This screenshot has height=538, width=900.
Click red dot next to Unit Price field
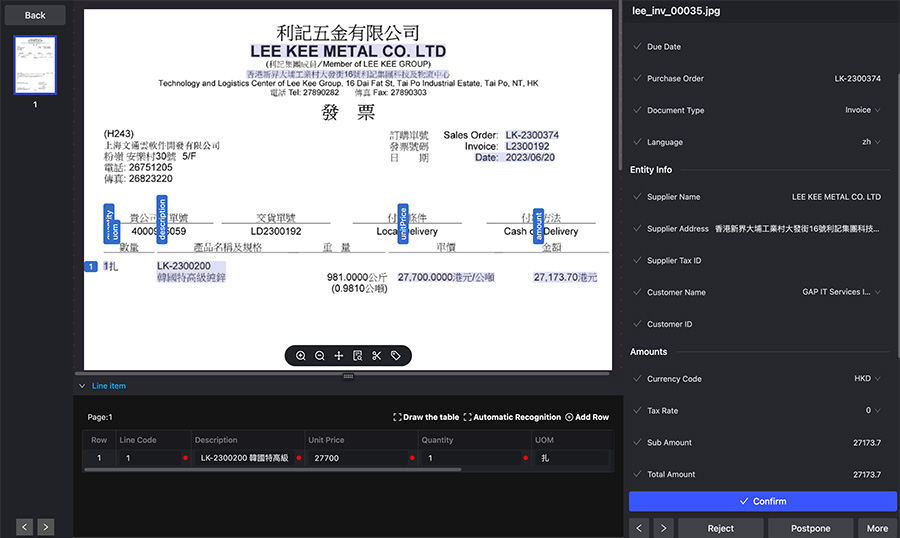[412, 458]
